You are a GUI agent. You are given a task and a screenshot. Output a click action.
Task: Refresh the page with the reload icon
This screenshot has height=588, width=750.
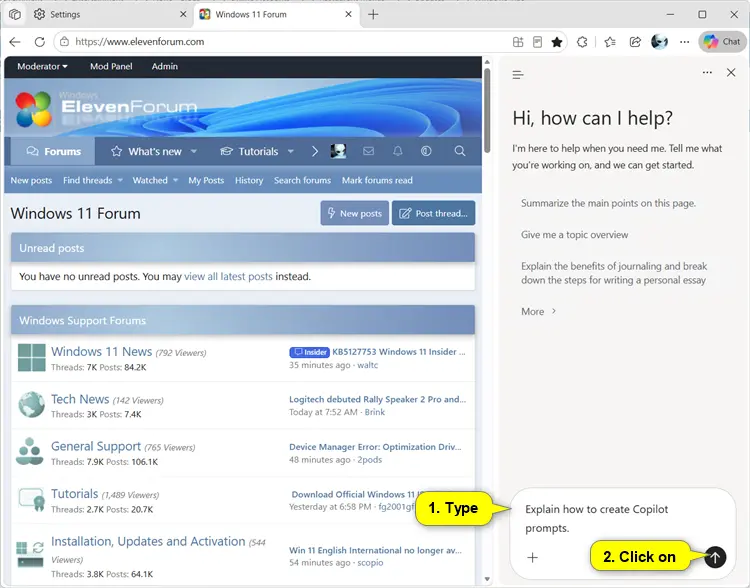pyautogui.click(x=40, y=42)
